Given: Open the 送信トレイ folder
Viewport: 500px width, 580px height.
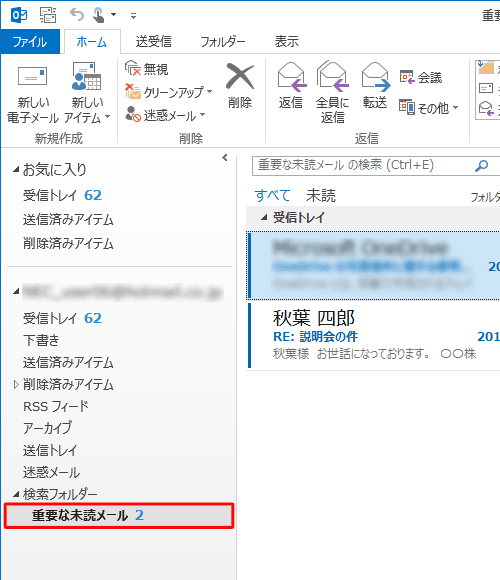Looking at the screenshot, I should coord(50,450).
